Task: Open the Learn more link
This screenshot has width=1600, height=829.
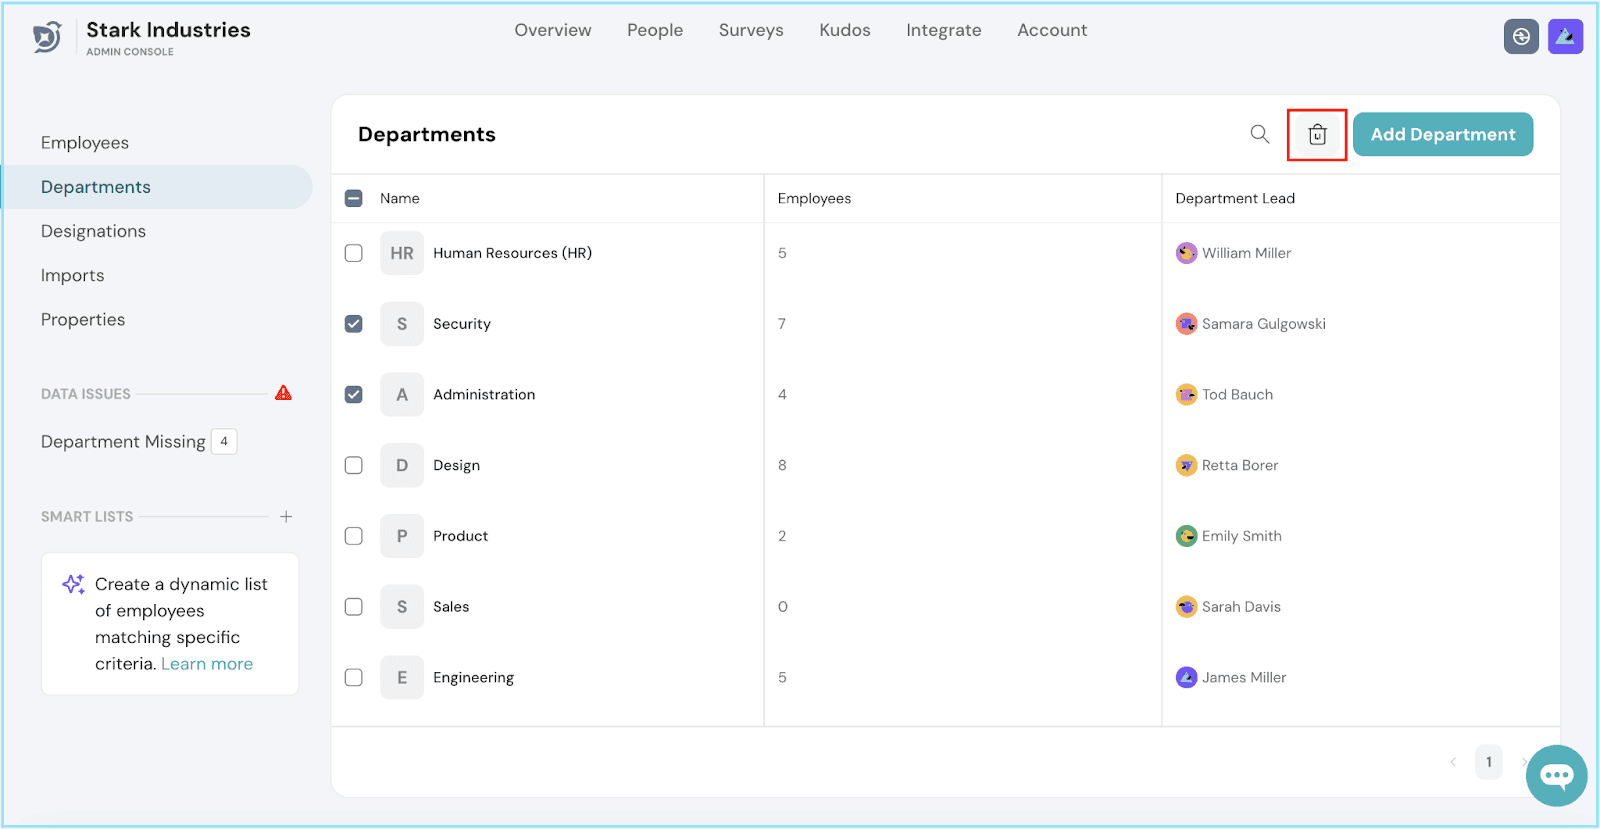Action: click(207, 664)
